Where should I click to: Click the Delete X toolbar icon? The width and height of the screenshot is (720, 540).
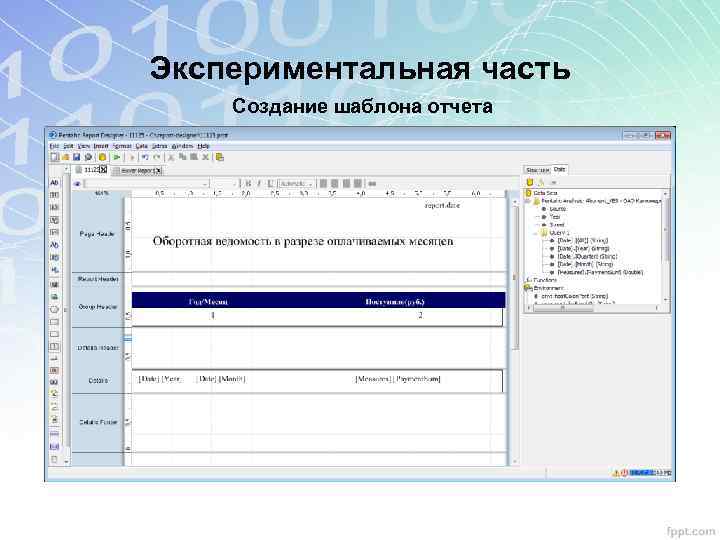pyautogui.click(x=206, y=157)
